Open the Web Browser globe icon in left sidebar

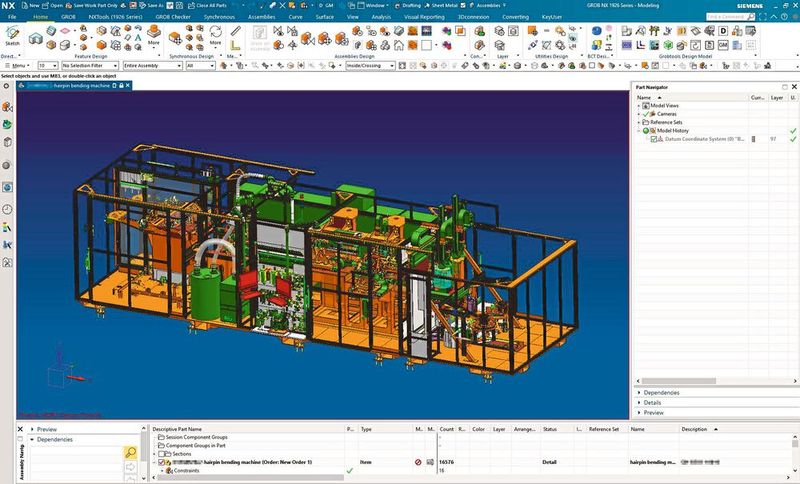(x=7, y=187)
